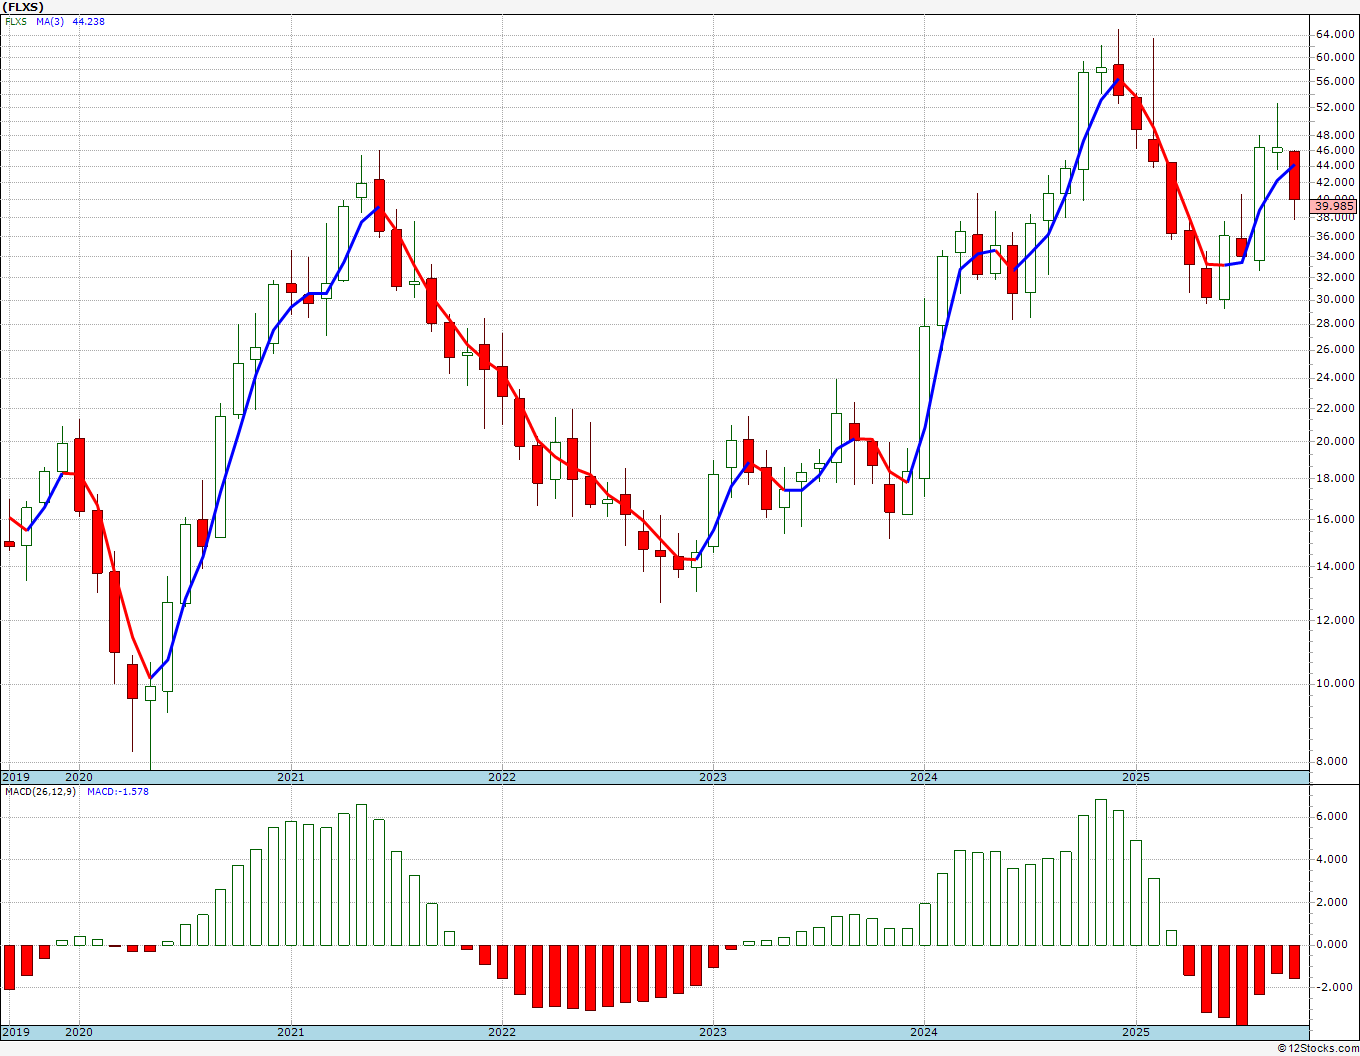Image resolution: width=1360 pixels, height=1056 pixels.
Task: Click the 6.000 MACD axis label
Action: pos(1335,817)
